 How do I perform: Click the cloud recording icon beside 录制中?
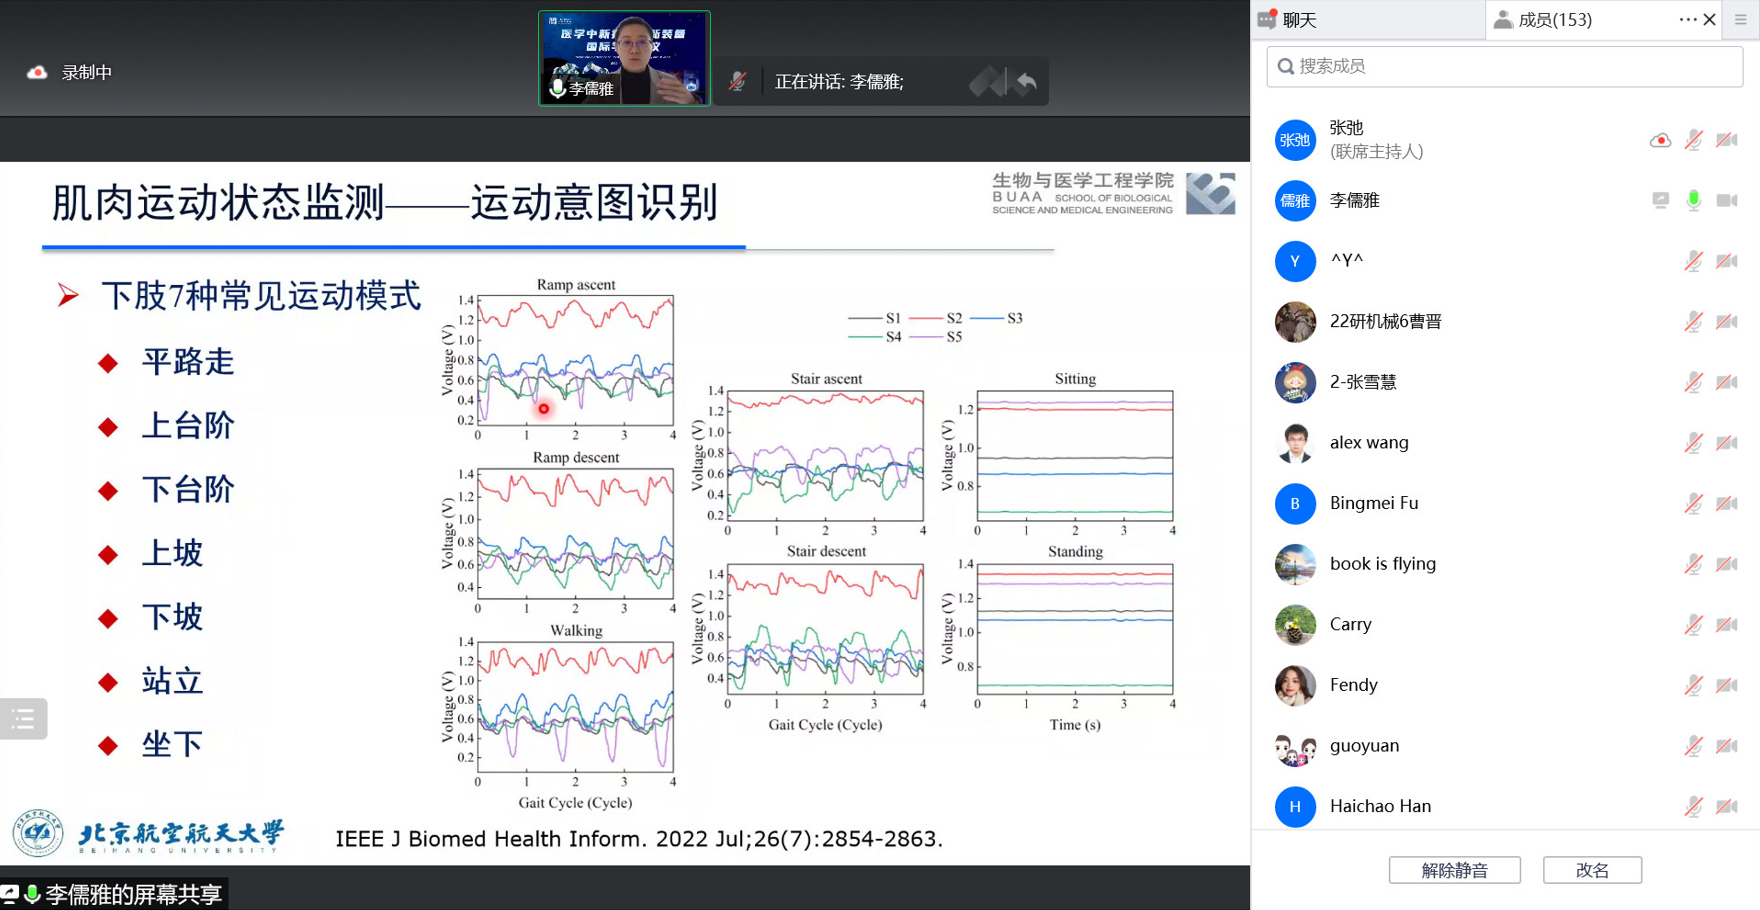click(x=37, y=73)
